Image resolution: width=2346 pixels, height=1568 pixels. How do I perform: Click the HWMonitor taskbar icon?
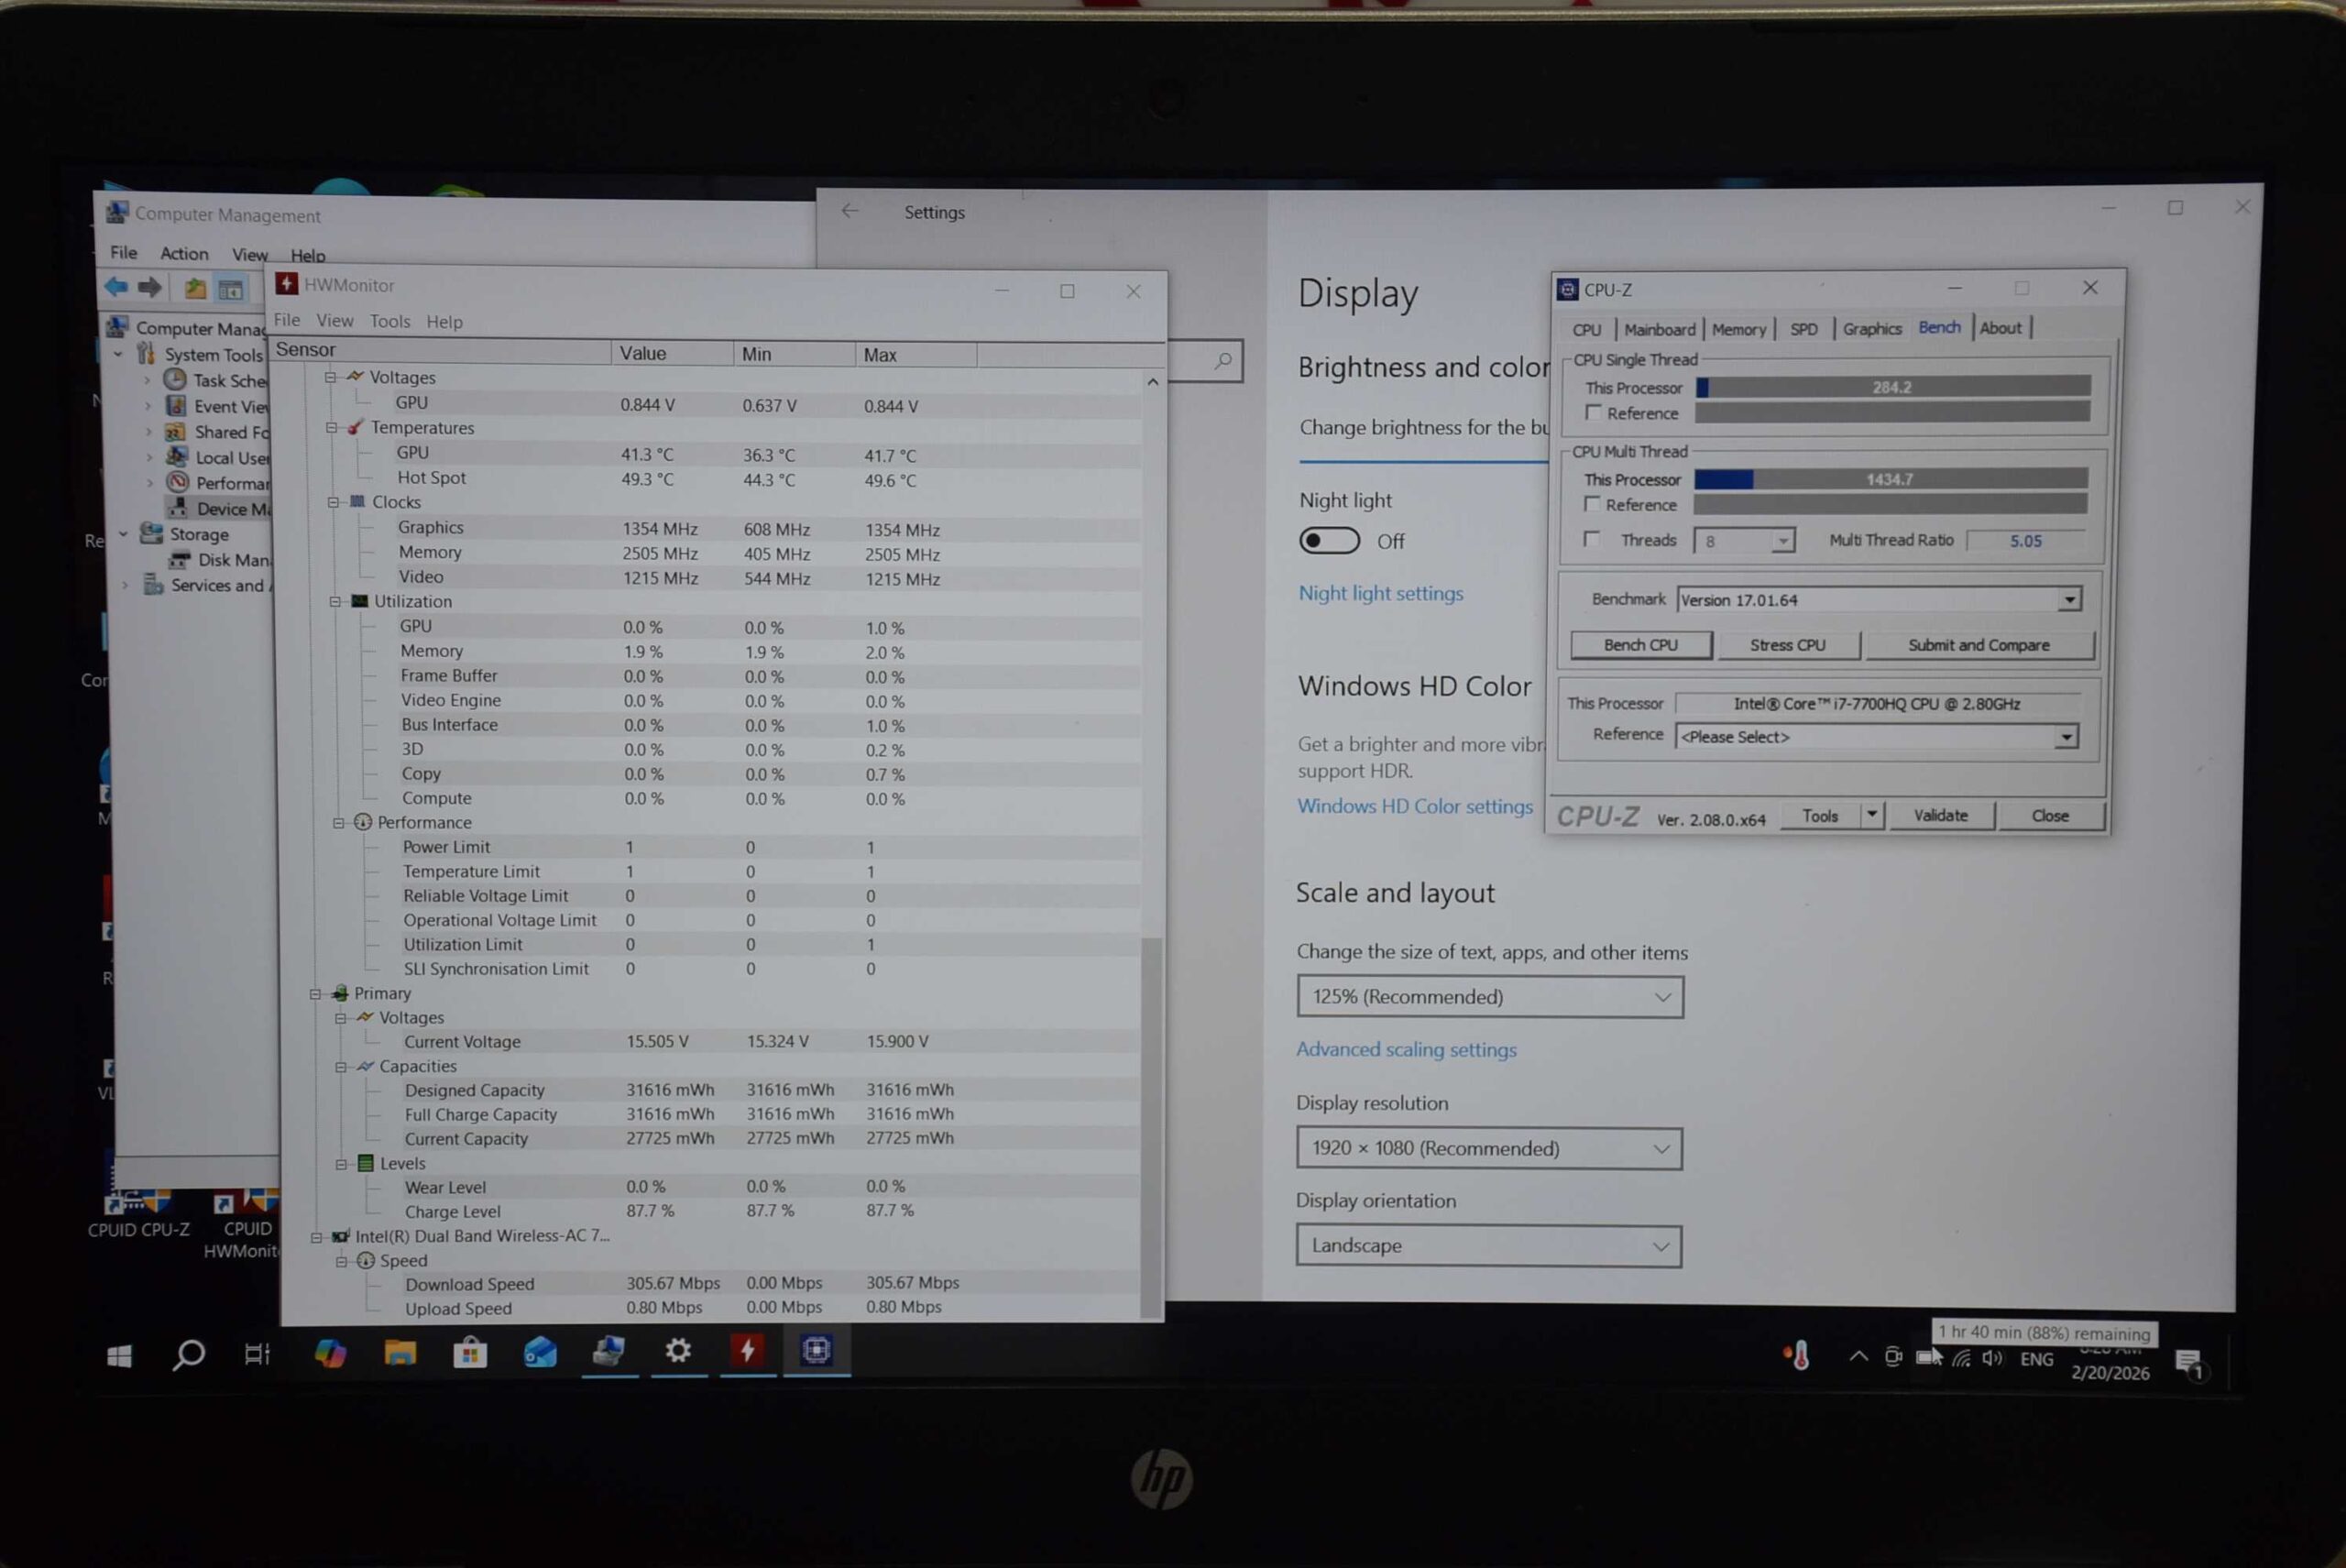[x=747, y=1351]
